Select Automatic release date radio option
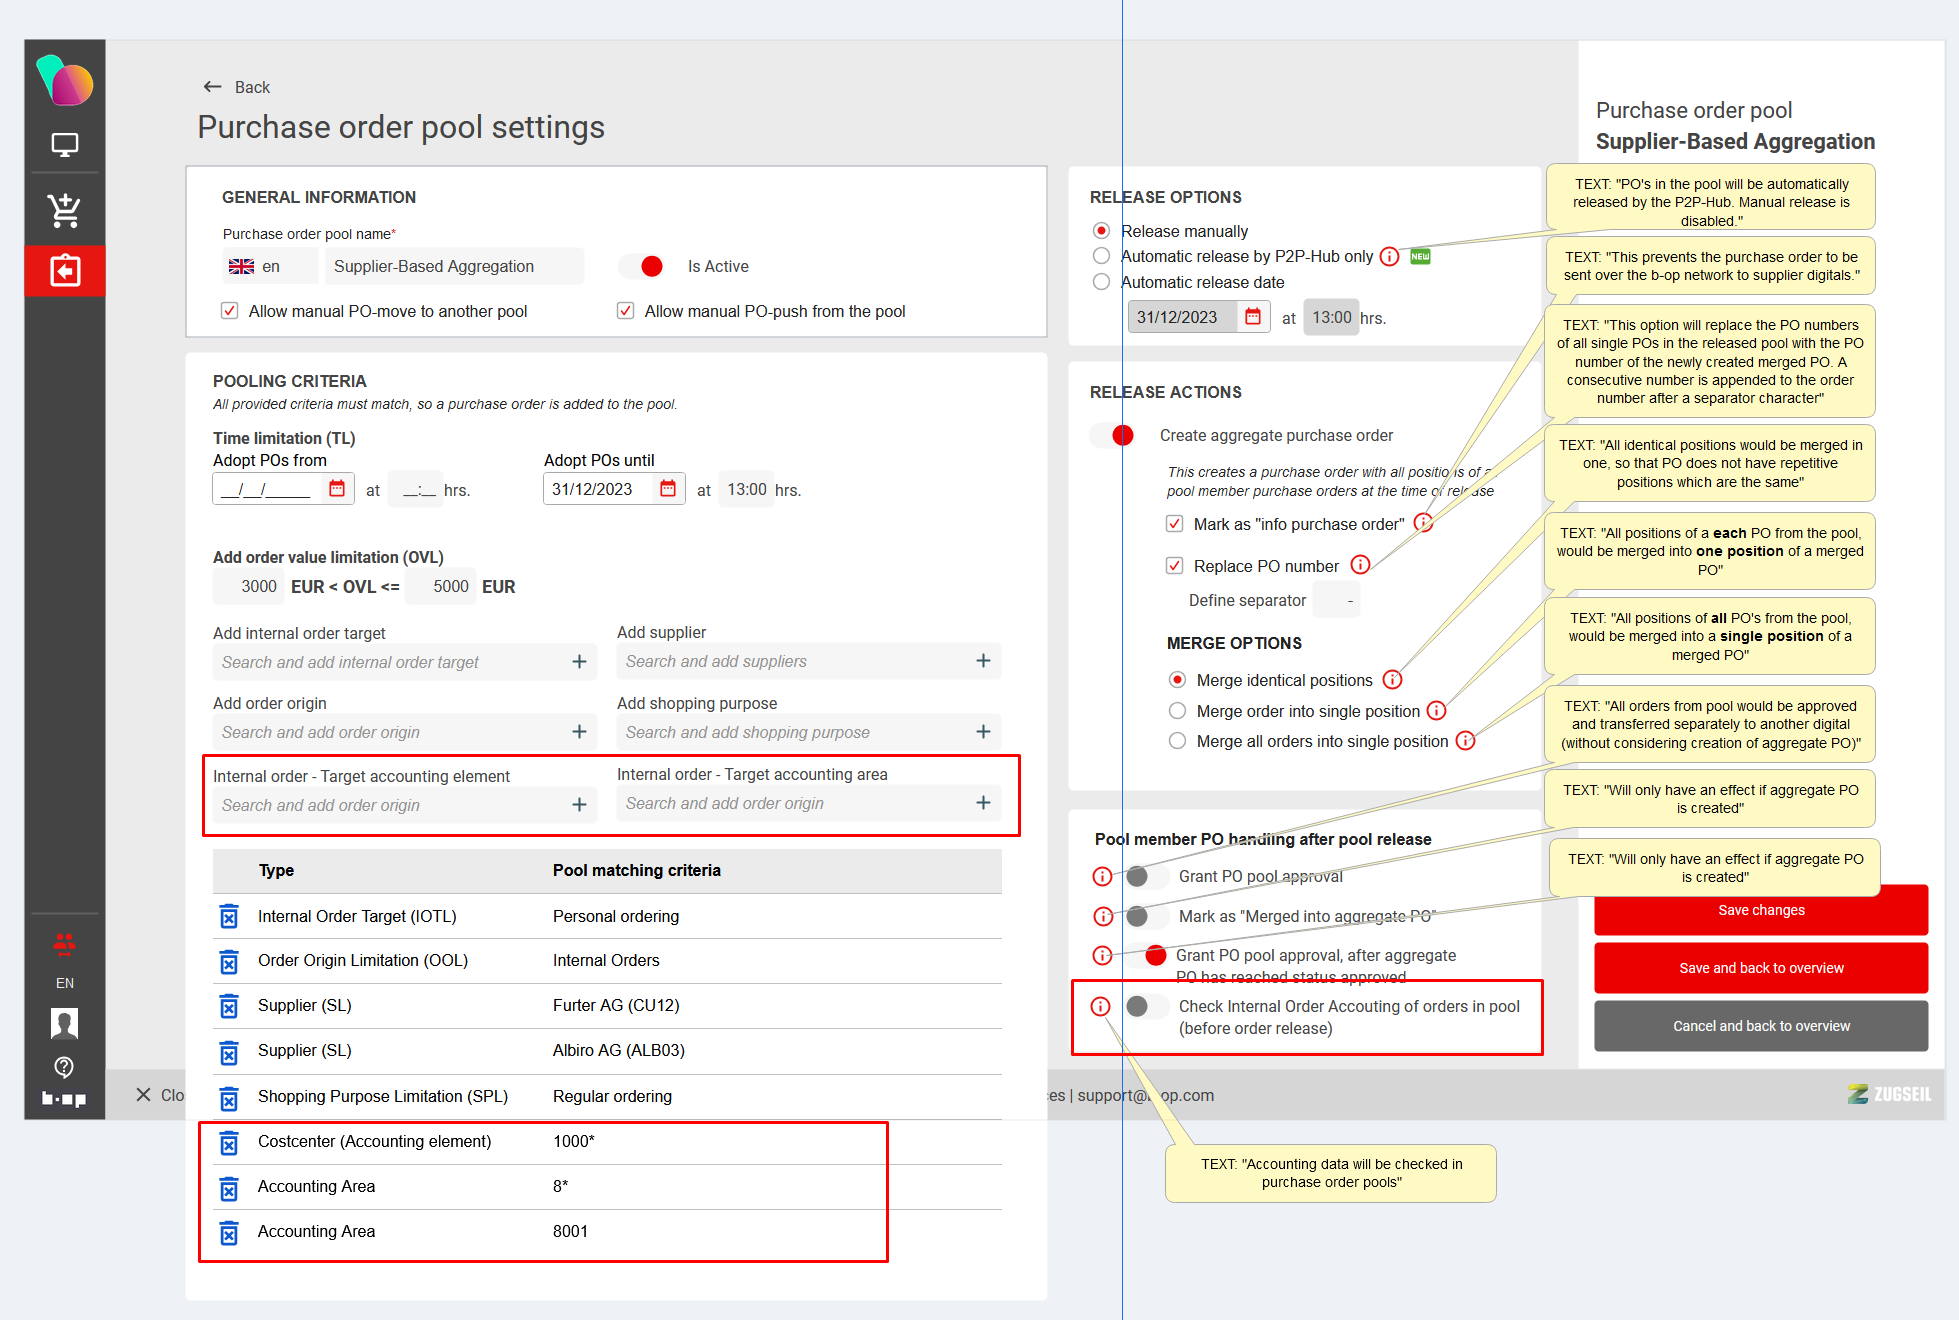Screen dimensions: 1959x1320 coord(1102,282)
